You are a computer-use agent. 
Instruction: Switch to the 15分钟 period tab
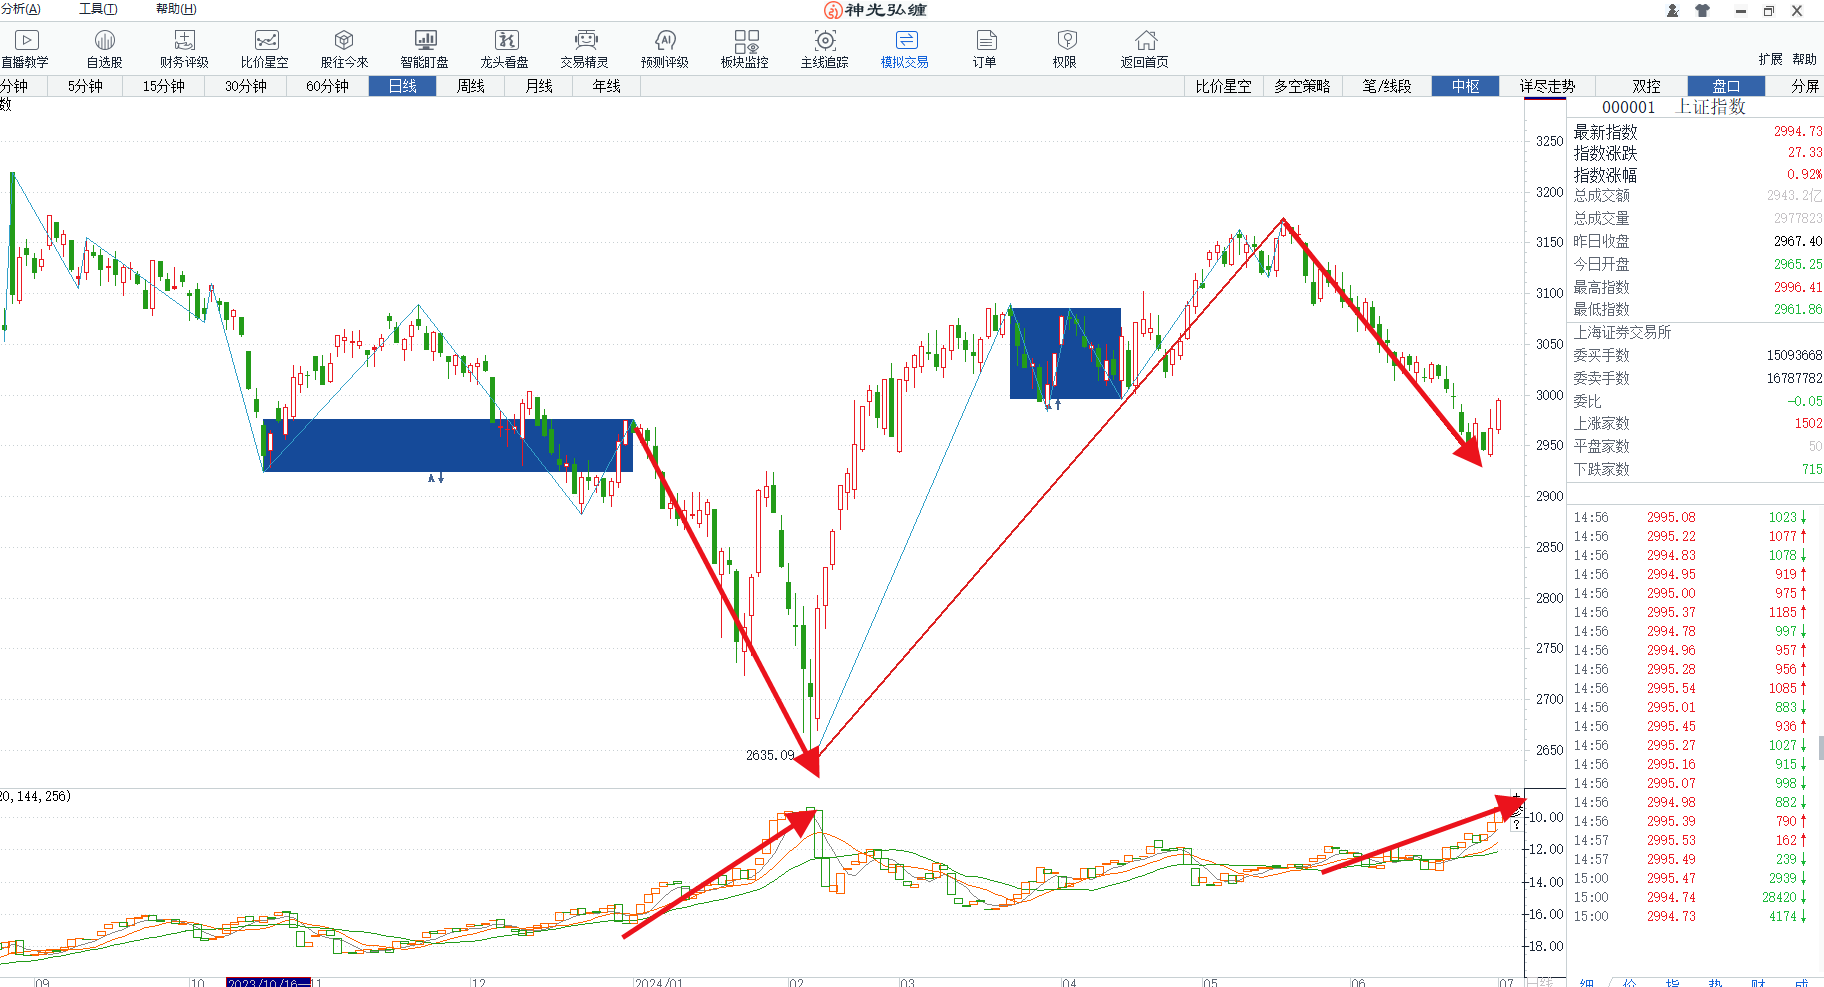[163, 86]
